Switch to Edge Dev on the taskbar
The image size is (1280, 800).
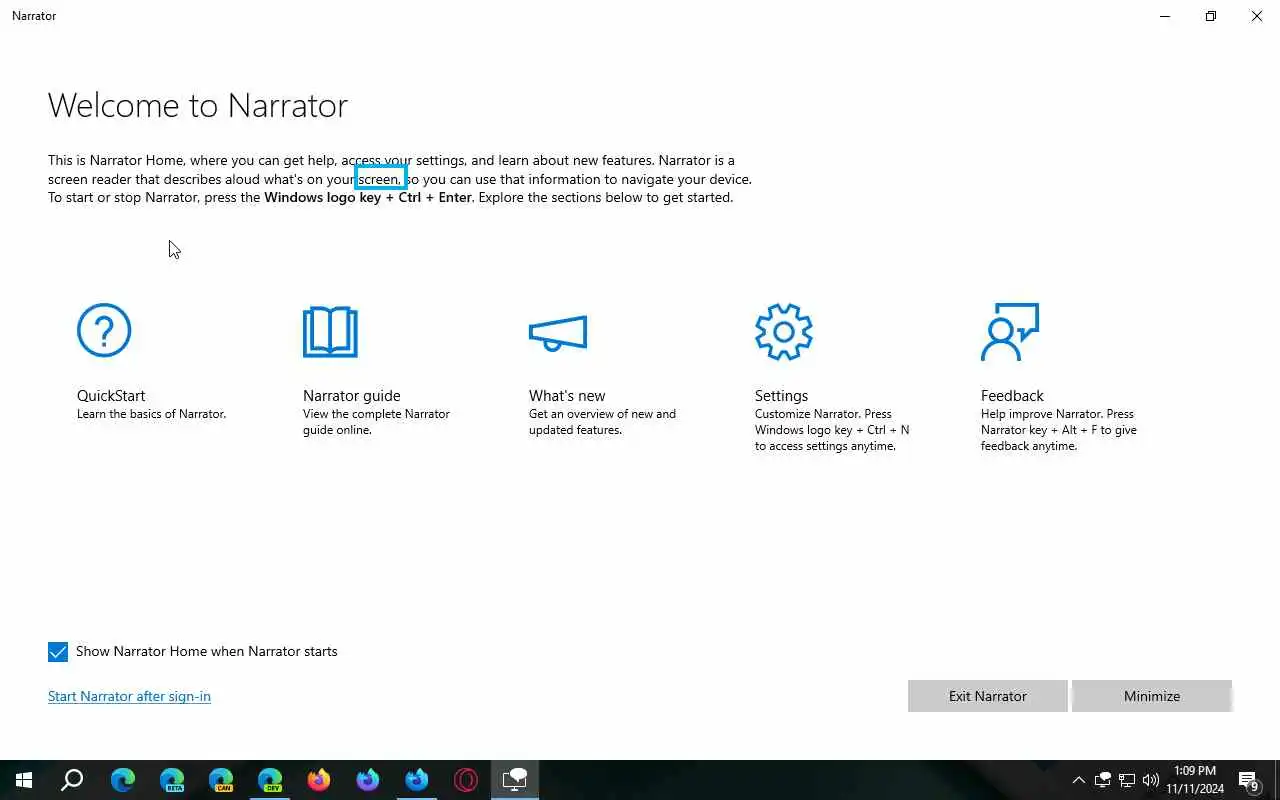click(270, 780)
